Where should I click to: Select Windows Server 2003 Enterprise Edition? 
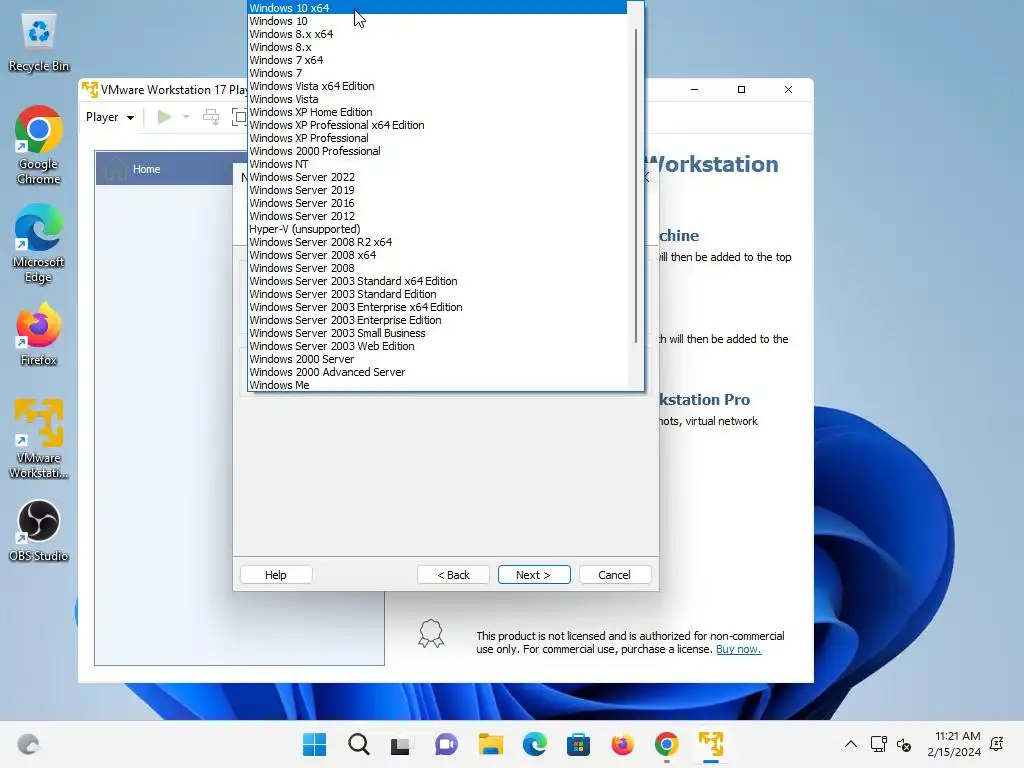click(437, 320)
